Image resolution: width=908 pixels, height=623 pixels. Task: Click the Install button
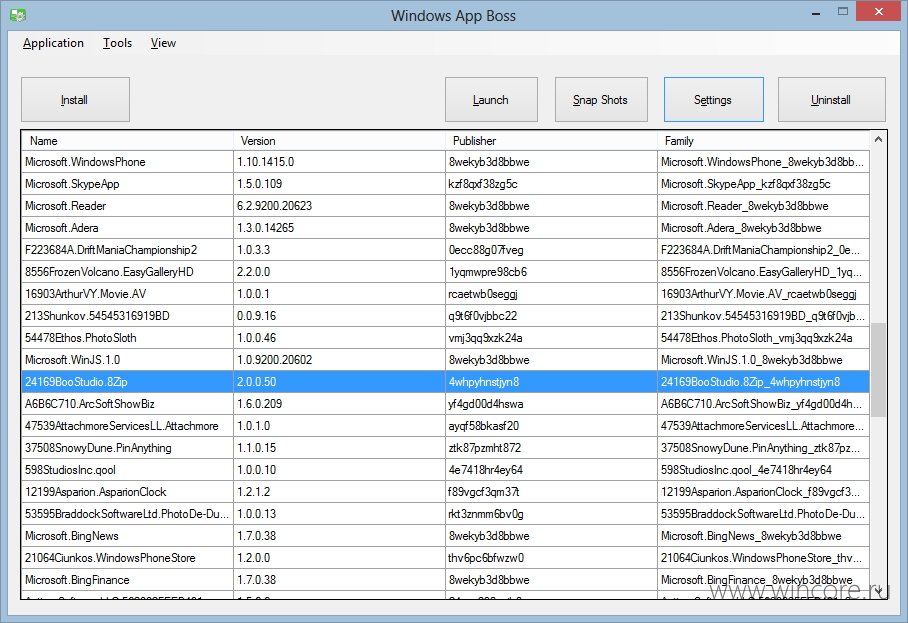point(75,100)
